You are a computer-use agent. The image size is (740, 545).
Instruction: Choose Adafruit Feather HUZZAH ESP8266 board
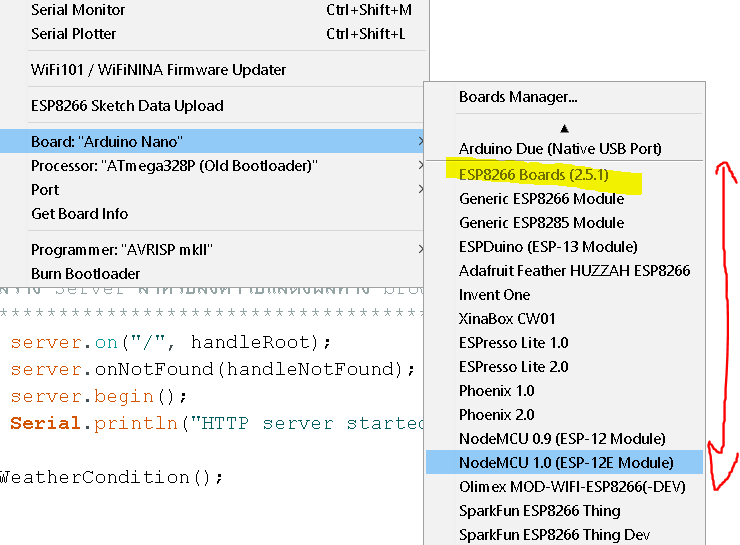click(x=564, y=271)
